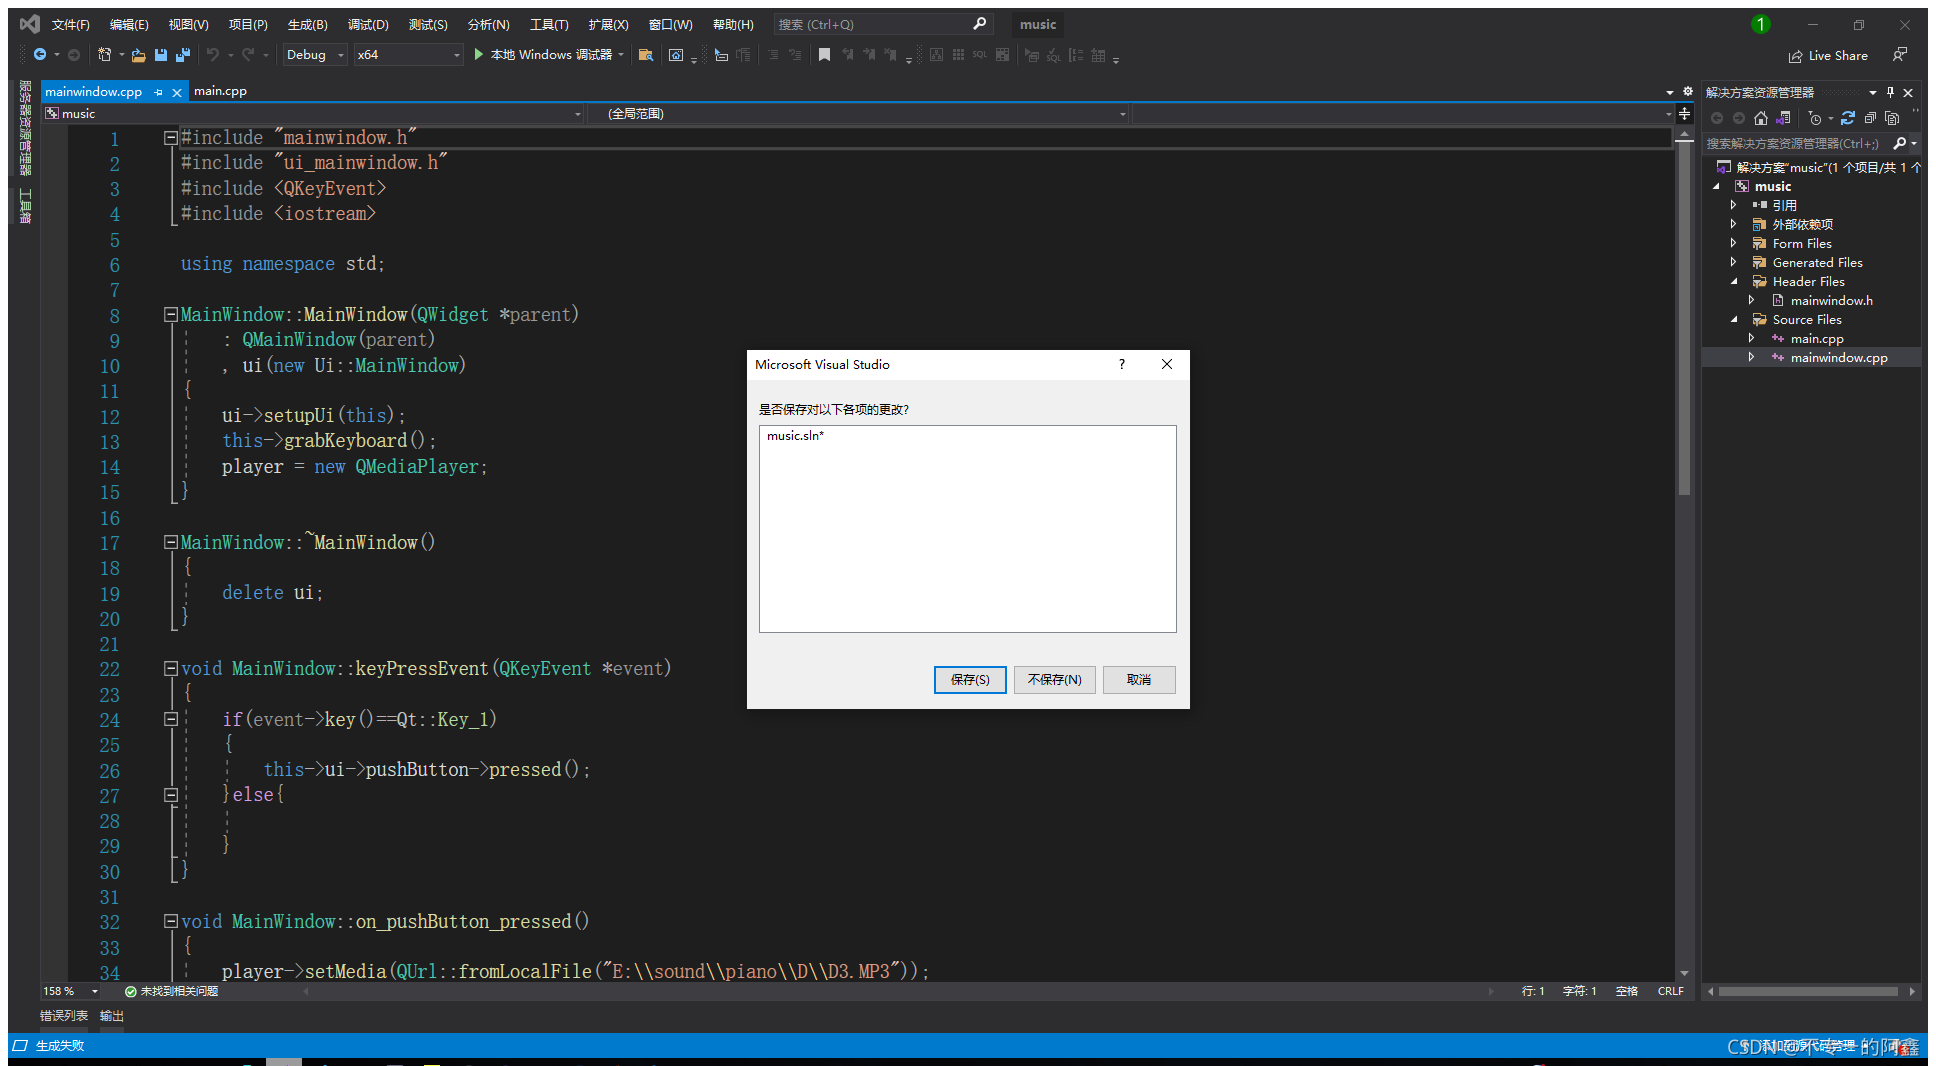Click the feedback person icon at top right
Image resolution: width=1936 pixels, height=1066 pixels.
tap(1900, 55)
